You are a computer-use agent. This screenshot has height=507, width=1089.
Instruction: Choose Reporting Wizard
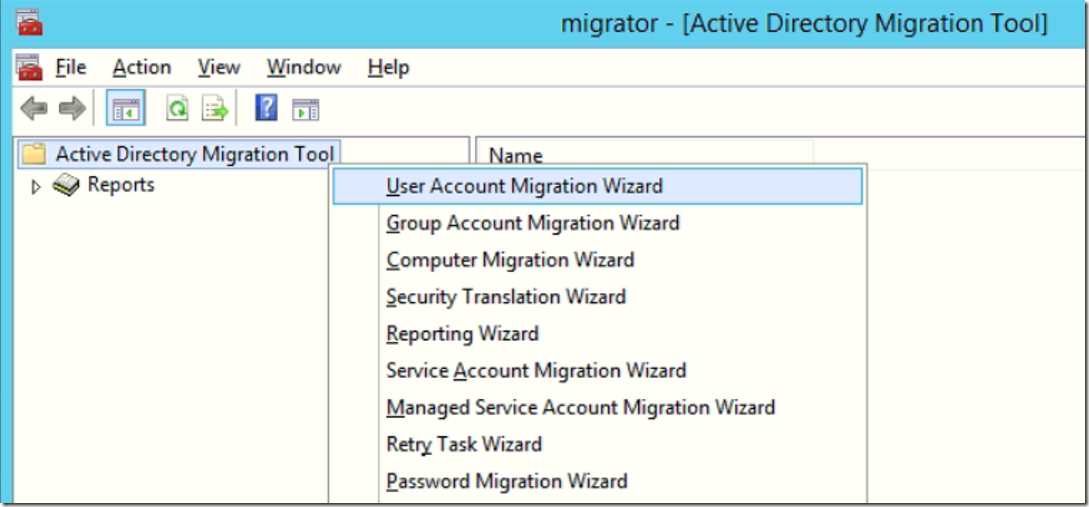pyautogui.click(x=597, y=333)
